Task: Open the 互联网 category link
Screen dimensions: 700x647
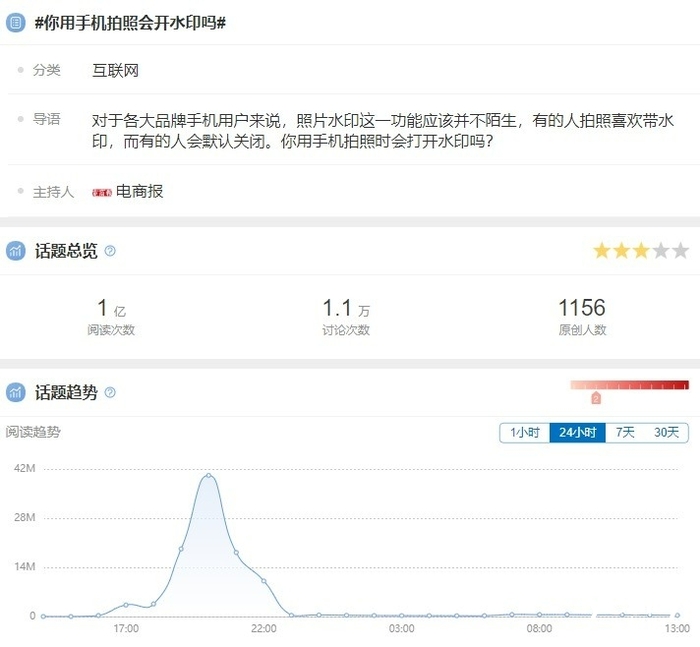Action: click(x=115, y=70)
